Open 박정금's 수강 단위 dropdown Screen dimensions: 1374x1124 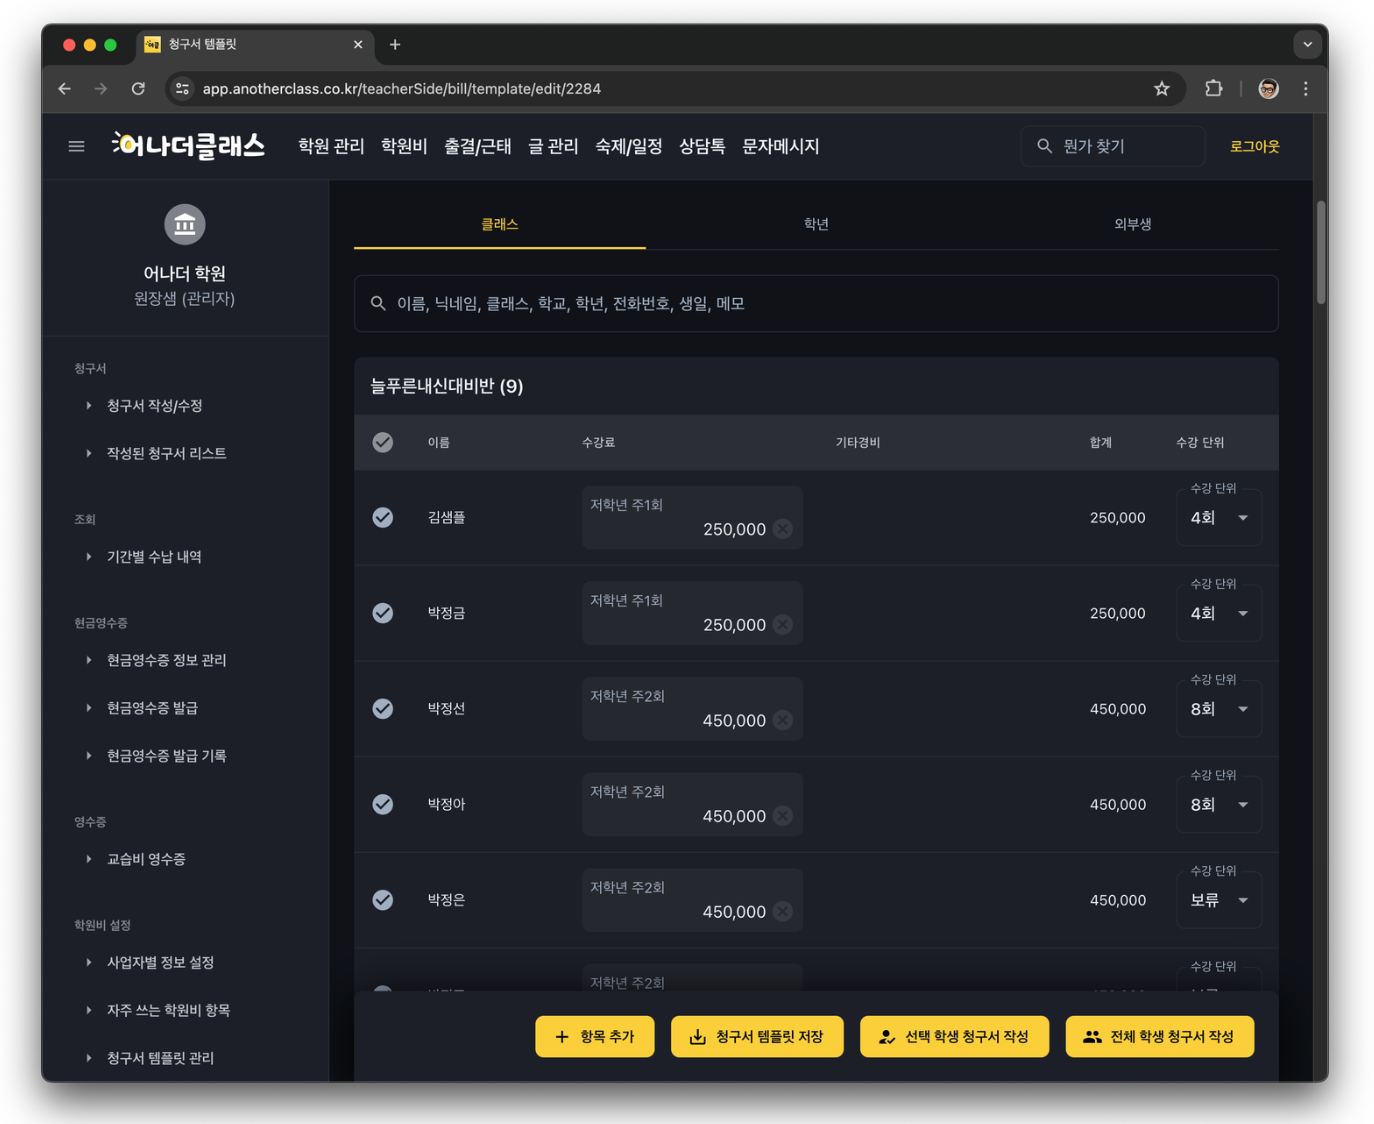pyautogui.click(x=1219, y=613)
